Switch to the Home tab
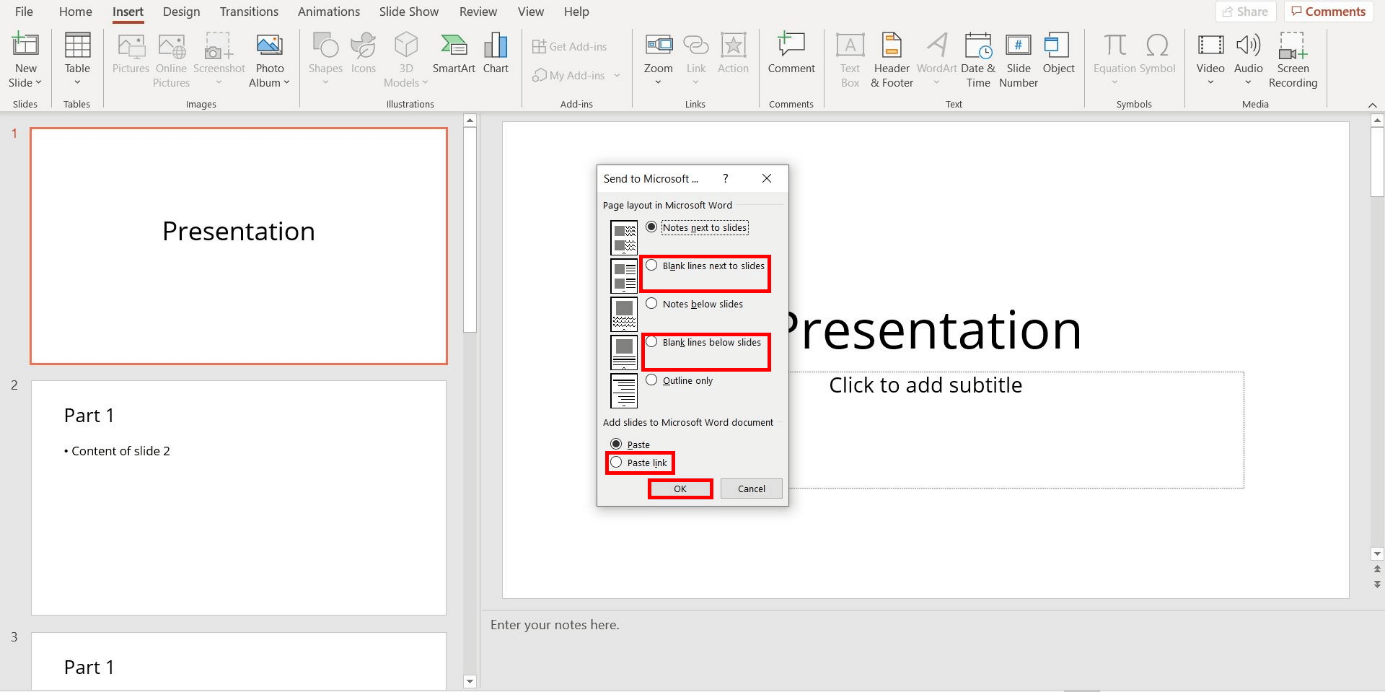Viewport: 1385px width, 692px height. 76,12
